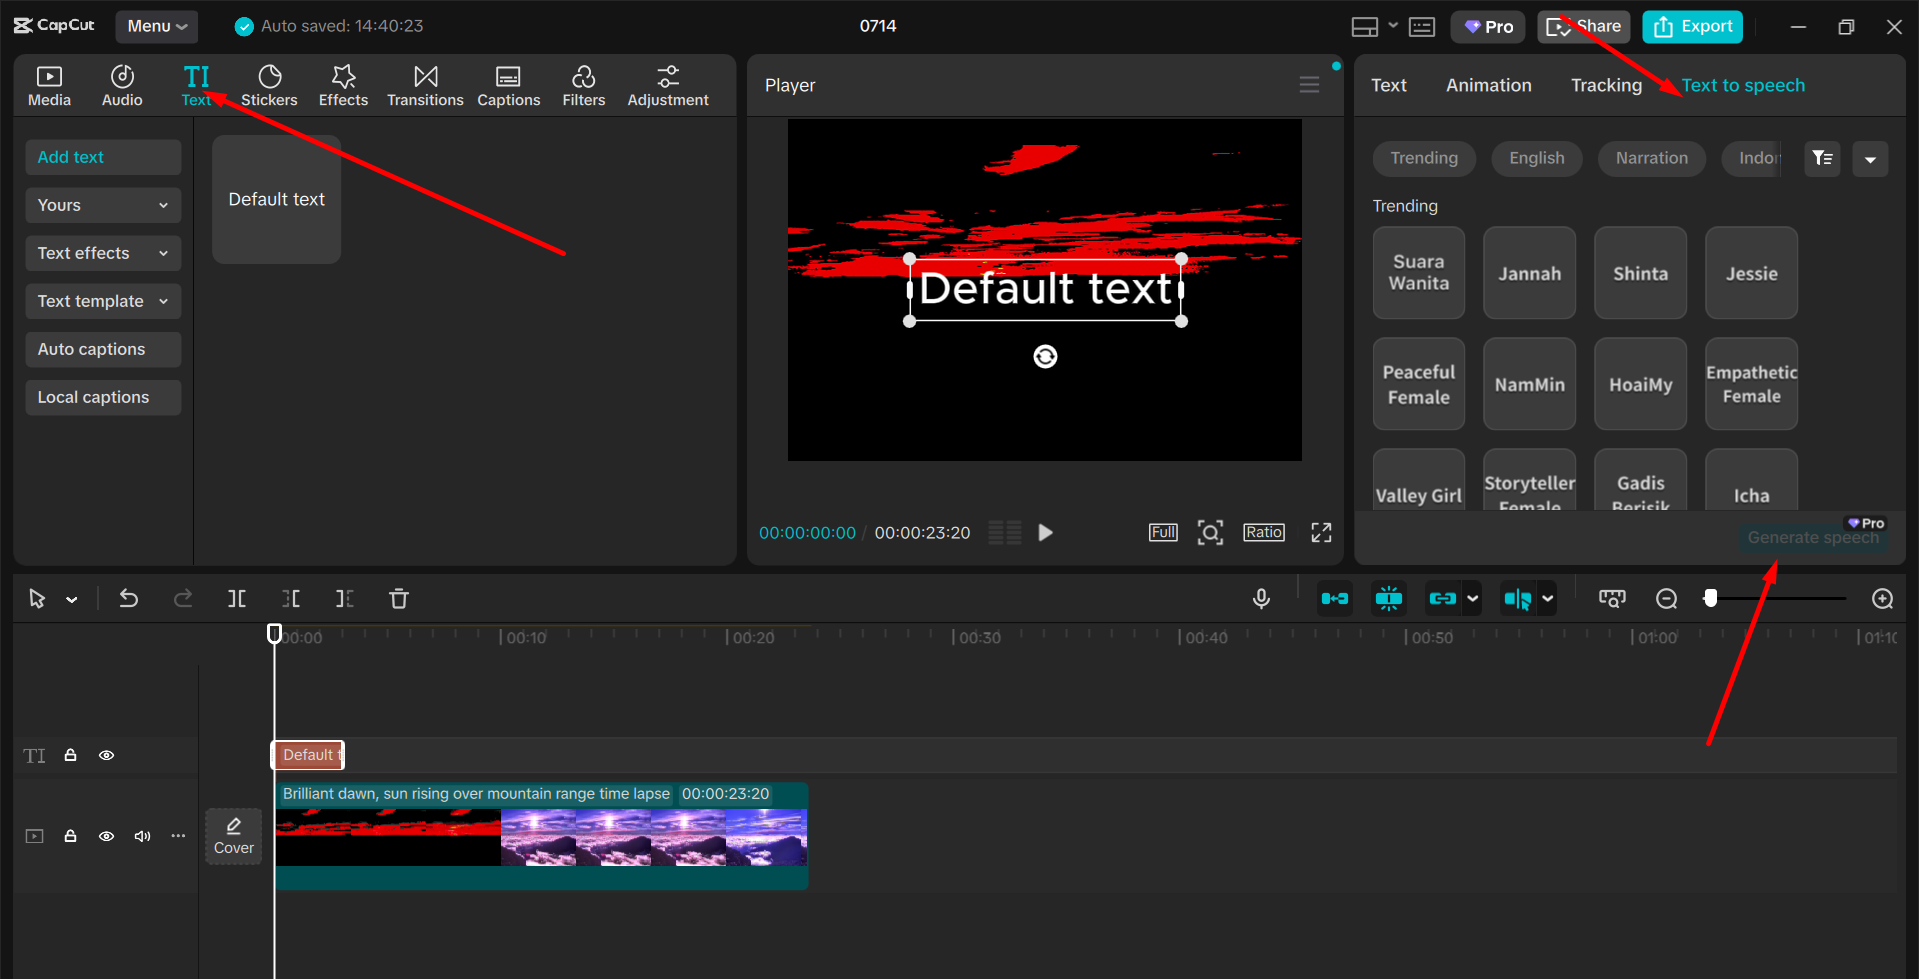Select the Narration voice filter

tap(1651, 158)
